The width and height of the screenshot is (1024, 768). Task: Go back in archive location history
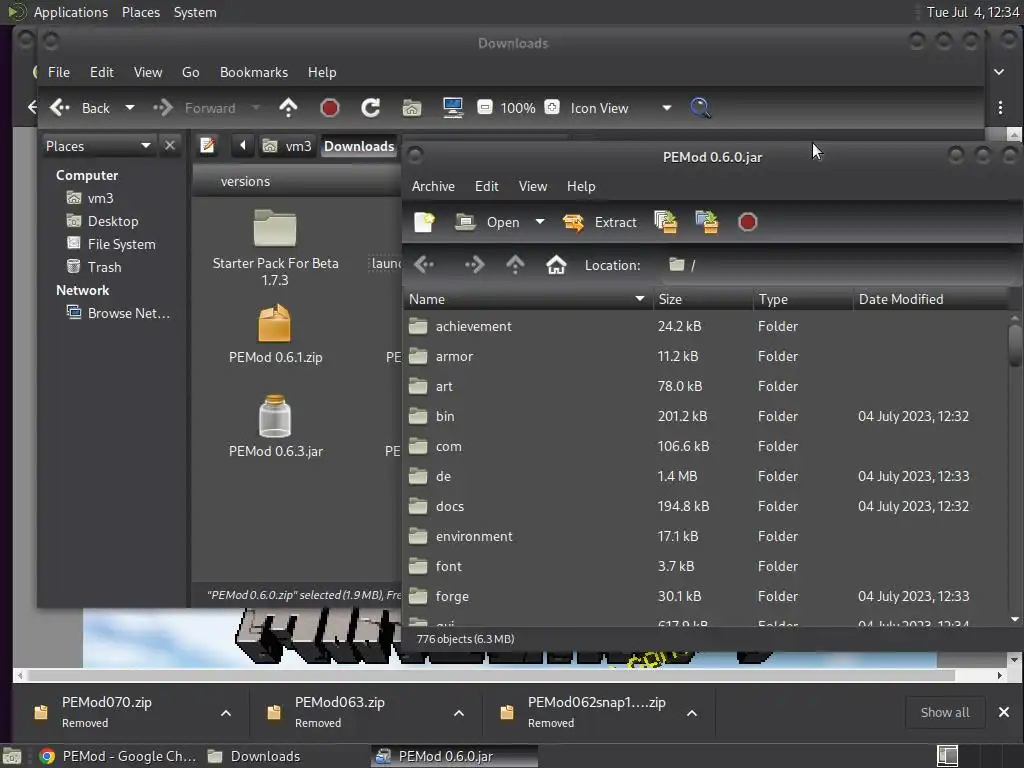[x=424, y=264]
